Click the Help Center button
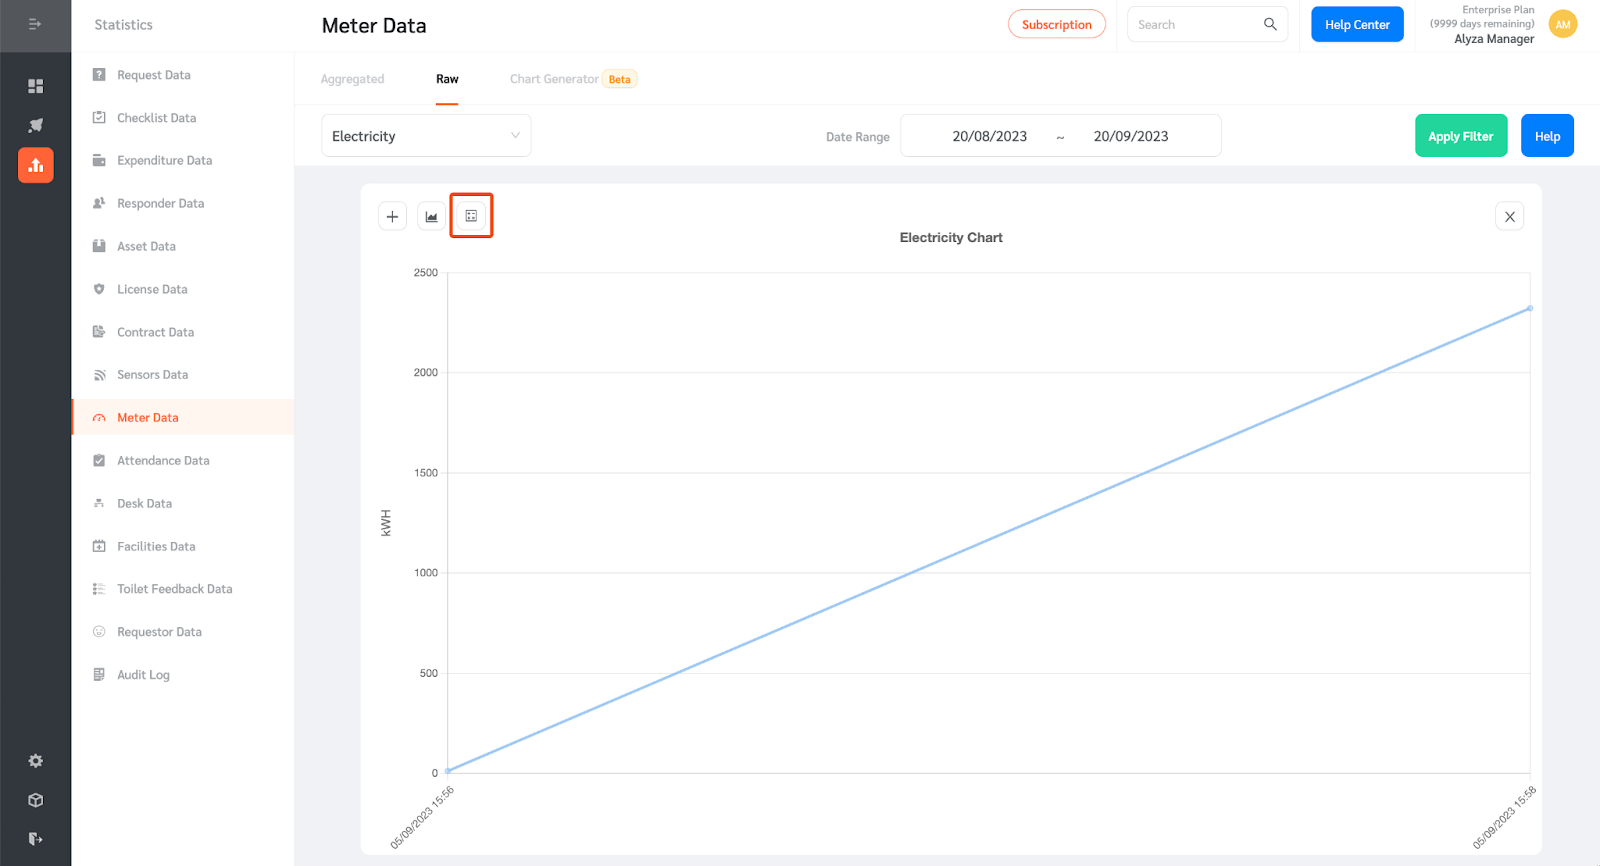This screenshot has width=1600, height=866. [1357, 24]
